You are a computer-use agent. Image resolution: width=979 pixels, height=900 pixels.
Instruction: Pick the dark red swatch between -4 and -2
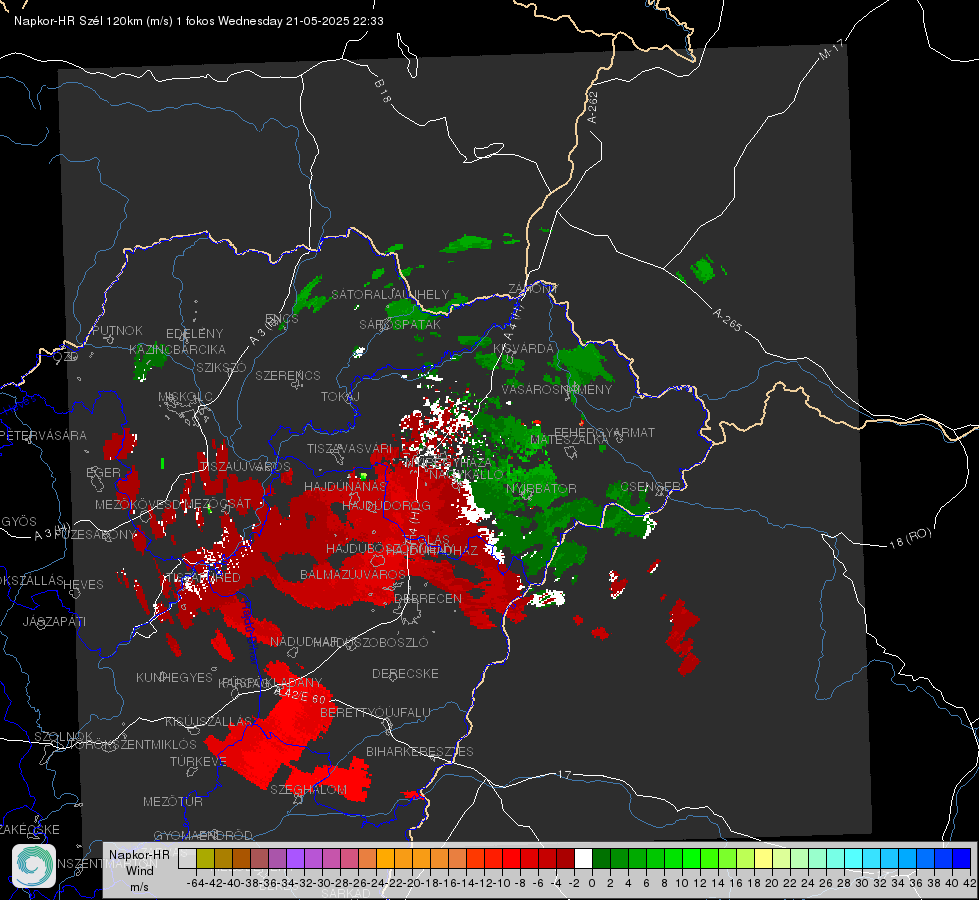pyautogui.click(x=566, y=858)
